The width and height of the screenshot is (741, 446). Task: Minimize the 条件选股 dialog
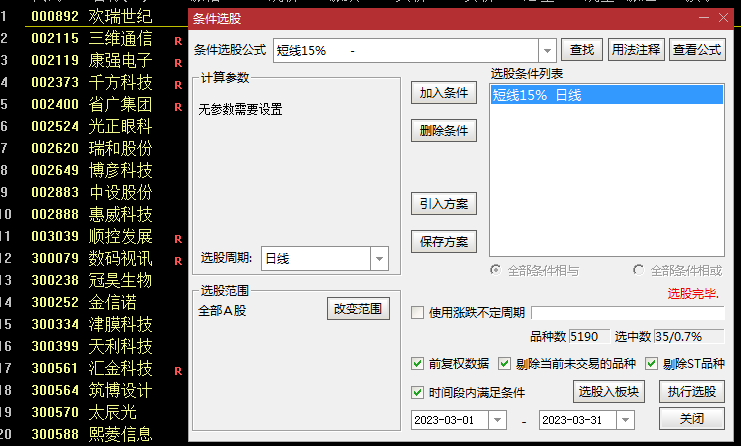[704, 18]
